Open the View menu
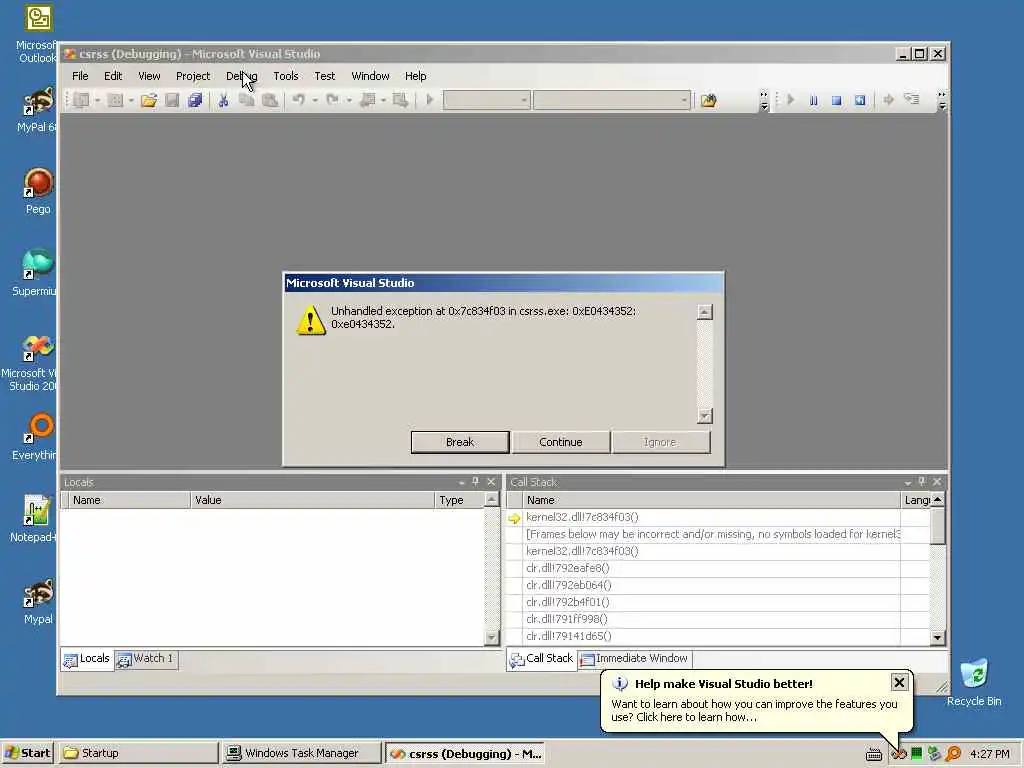The image size is (1024, 768). 149,76
